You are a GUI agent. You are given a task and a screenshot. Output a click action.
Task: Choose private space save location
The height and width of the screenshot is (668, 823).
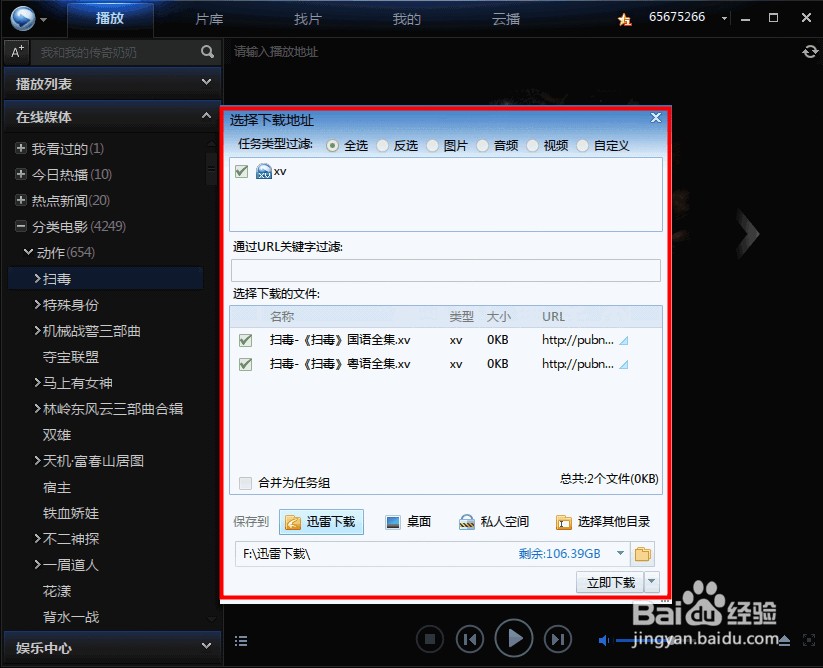pyautogui.click(x=493, y=522)
